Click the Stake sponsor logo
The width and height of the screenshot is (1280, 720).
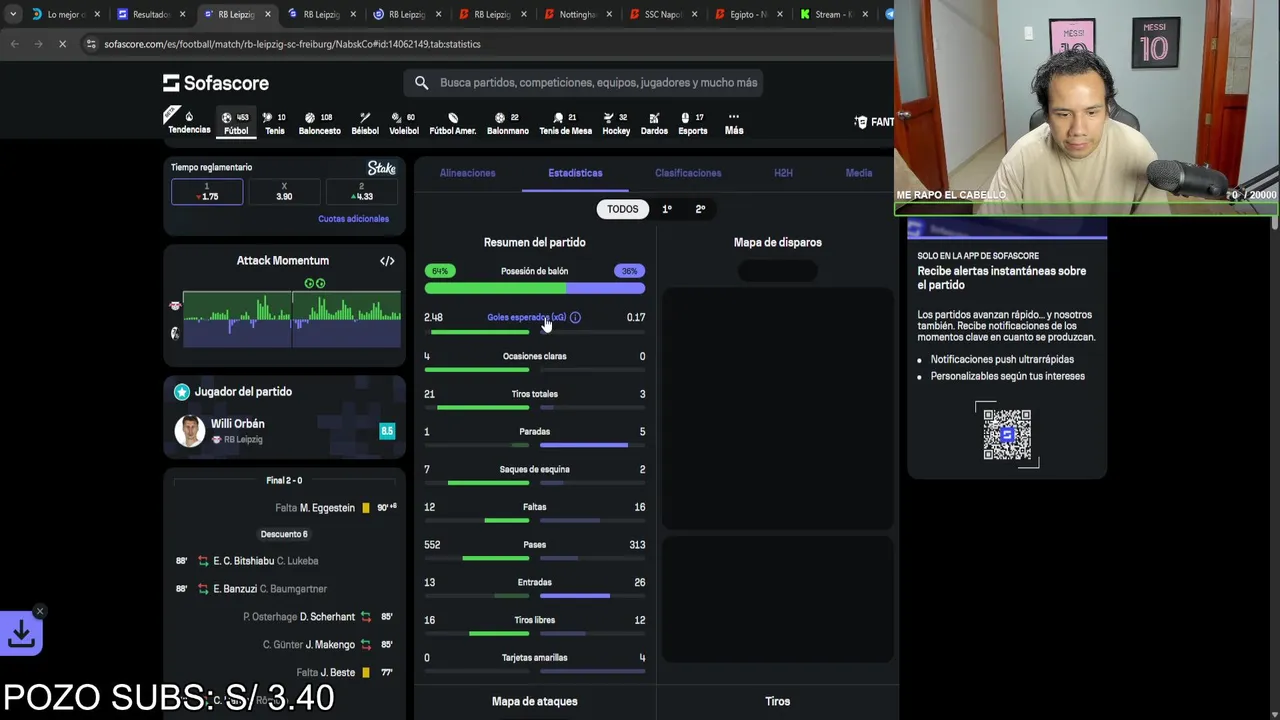click(x=381, y=168)
